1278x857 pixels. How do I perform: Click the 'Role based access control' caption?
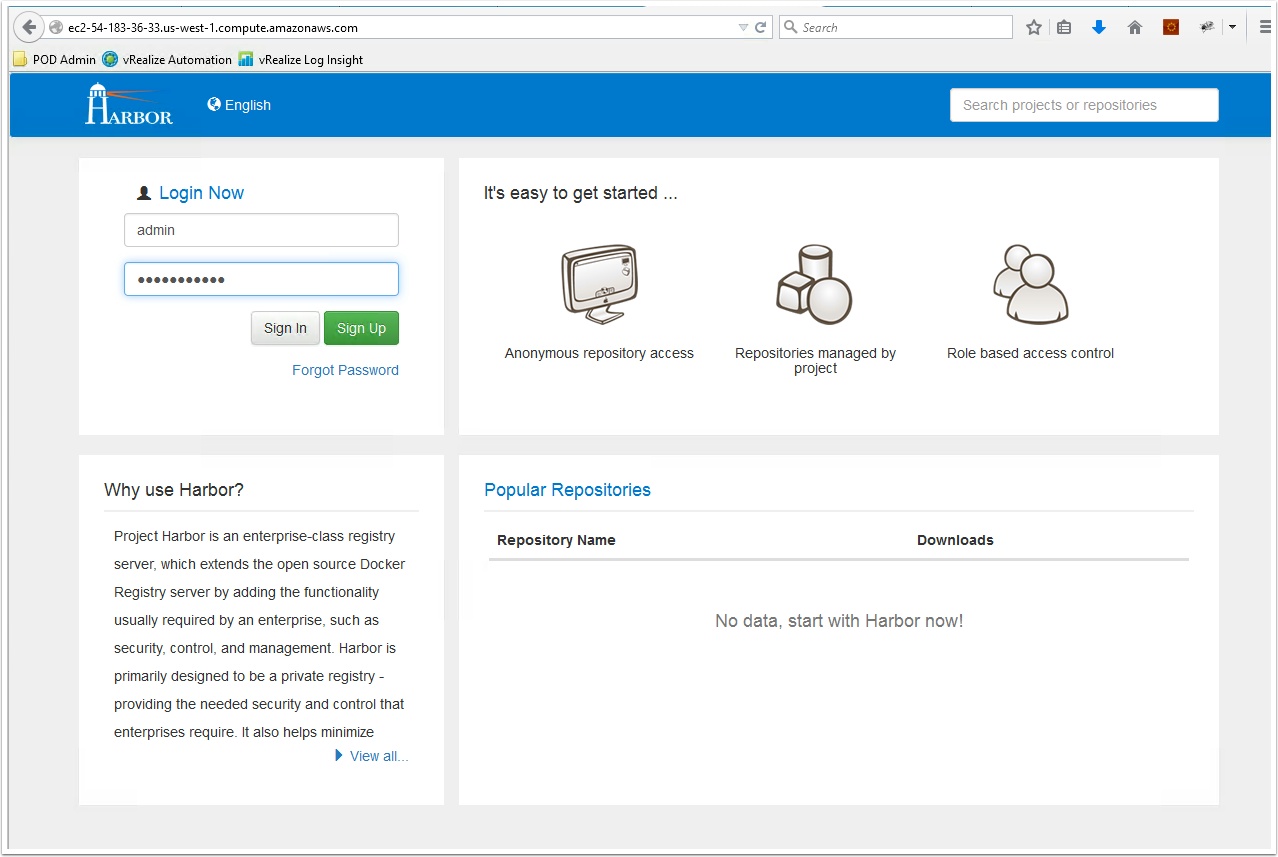[x=1030, y=353]
